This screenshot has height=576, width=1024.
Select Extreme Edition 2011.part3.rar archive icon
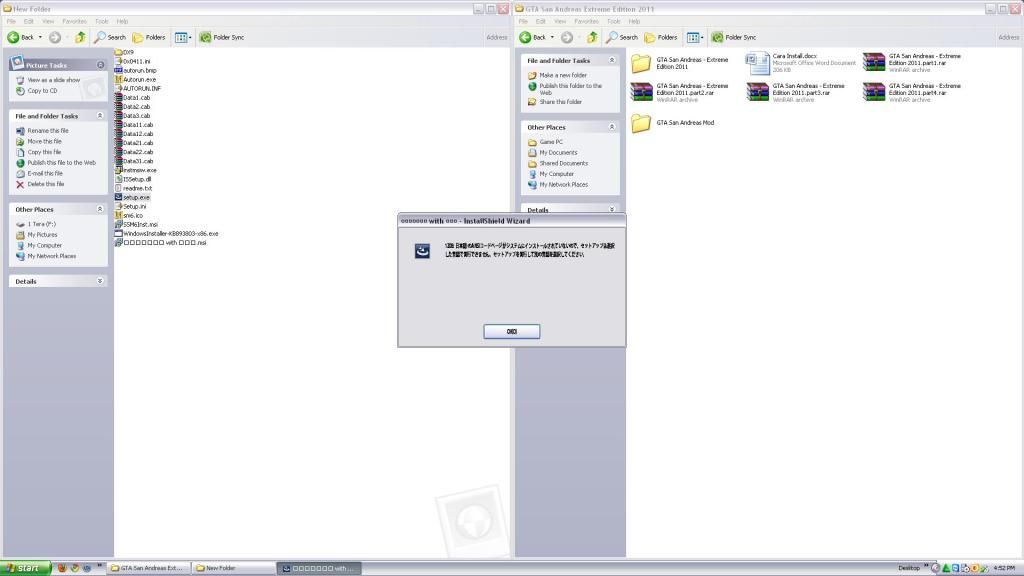758,92
